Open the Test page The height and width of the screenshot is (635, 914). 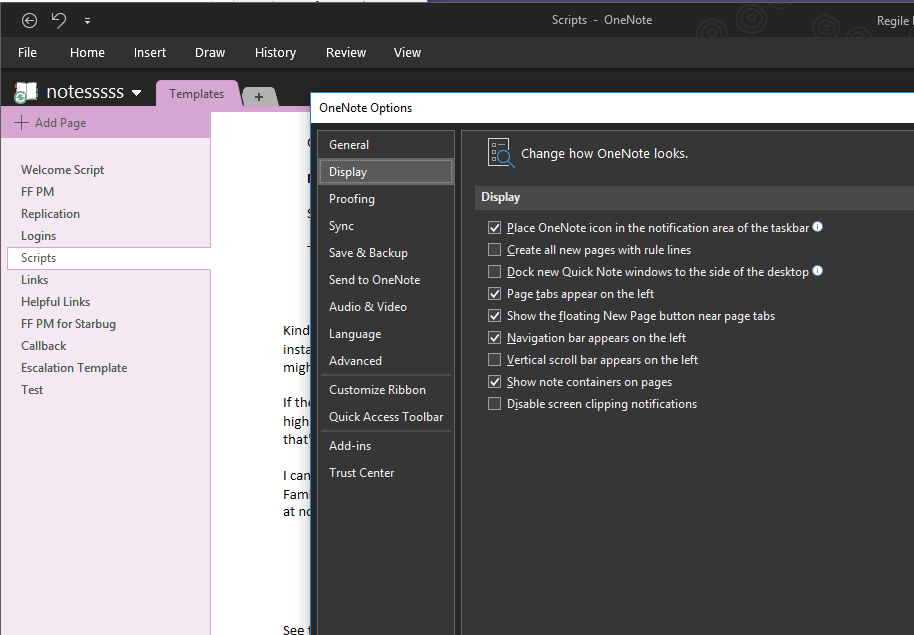109,390
